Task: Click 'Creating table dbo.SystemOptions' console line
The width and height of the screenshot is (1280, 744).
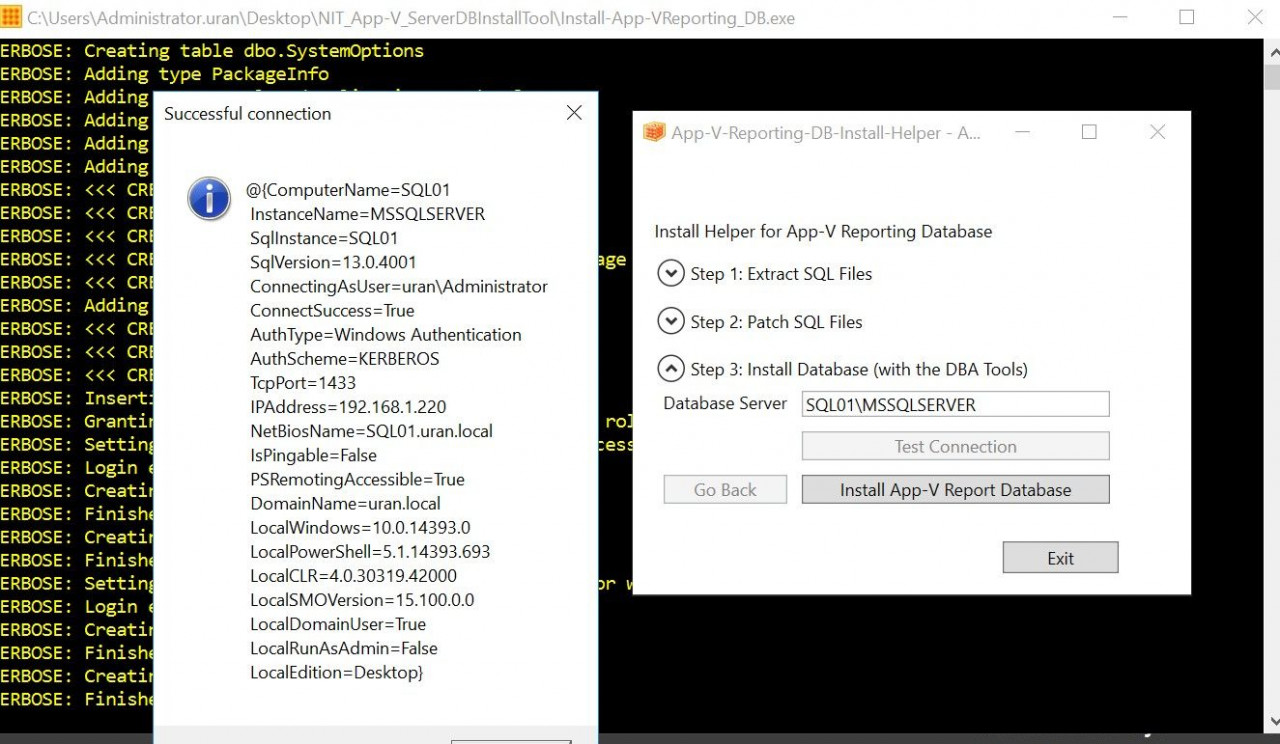Action: pos(254,50)
